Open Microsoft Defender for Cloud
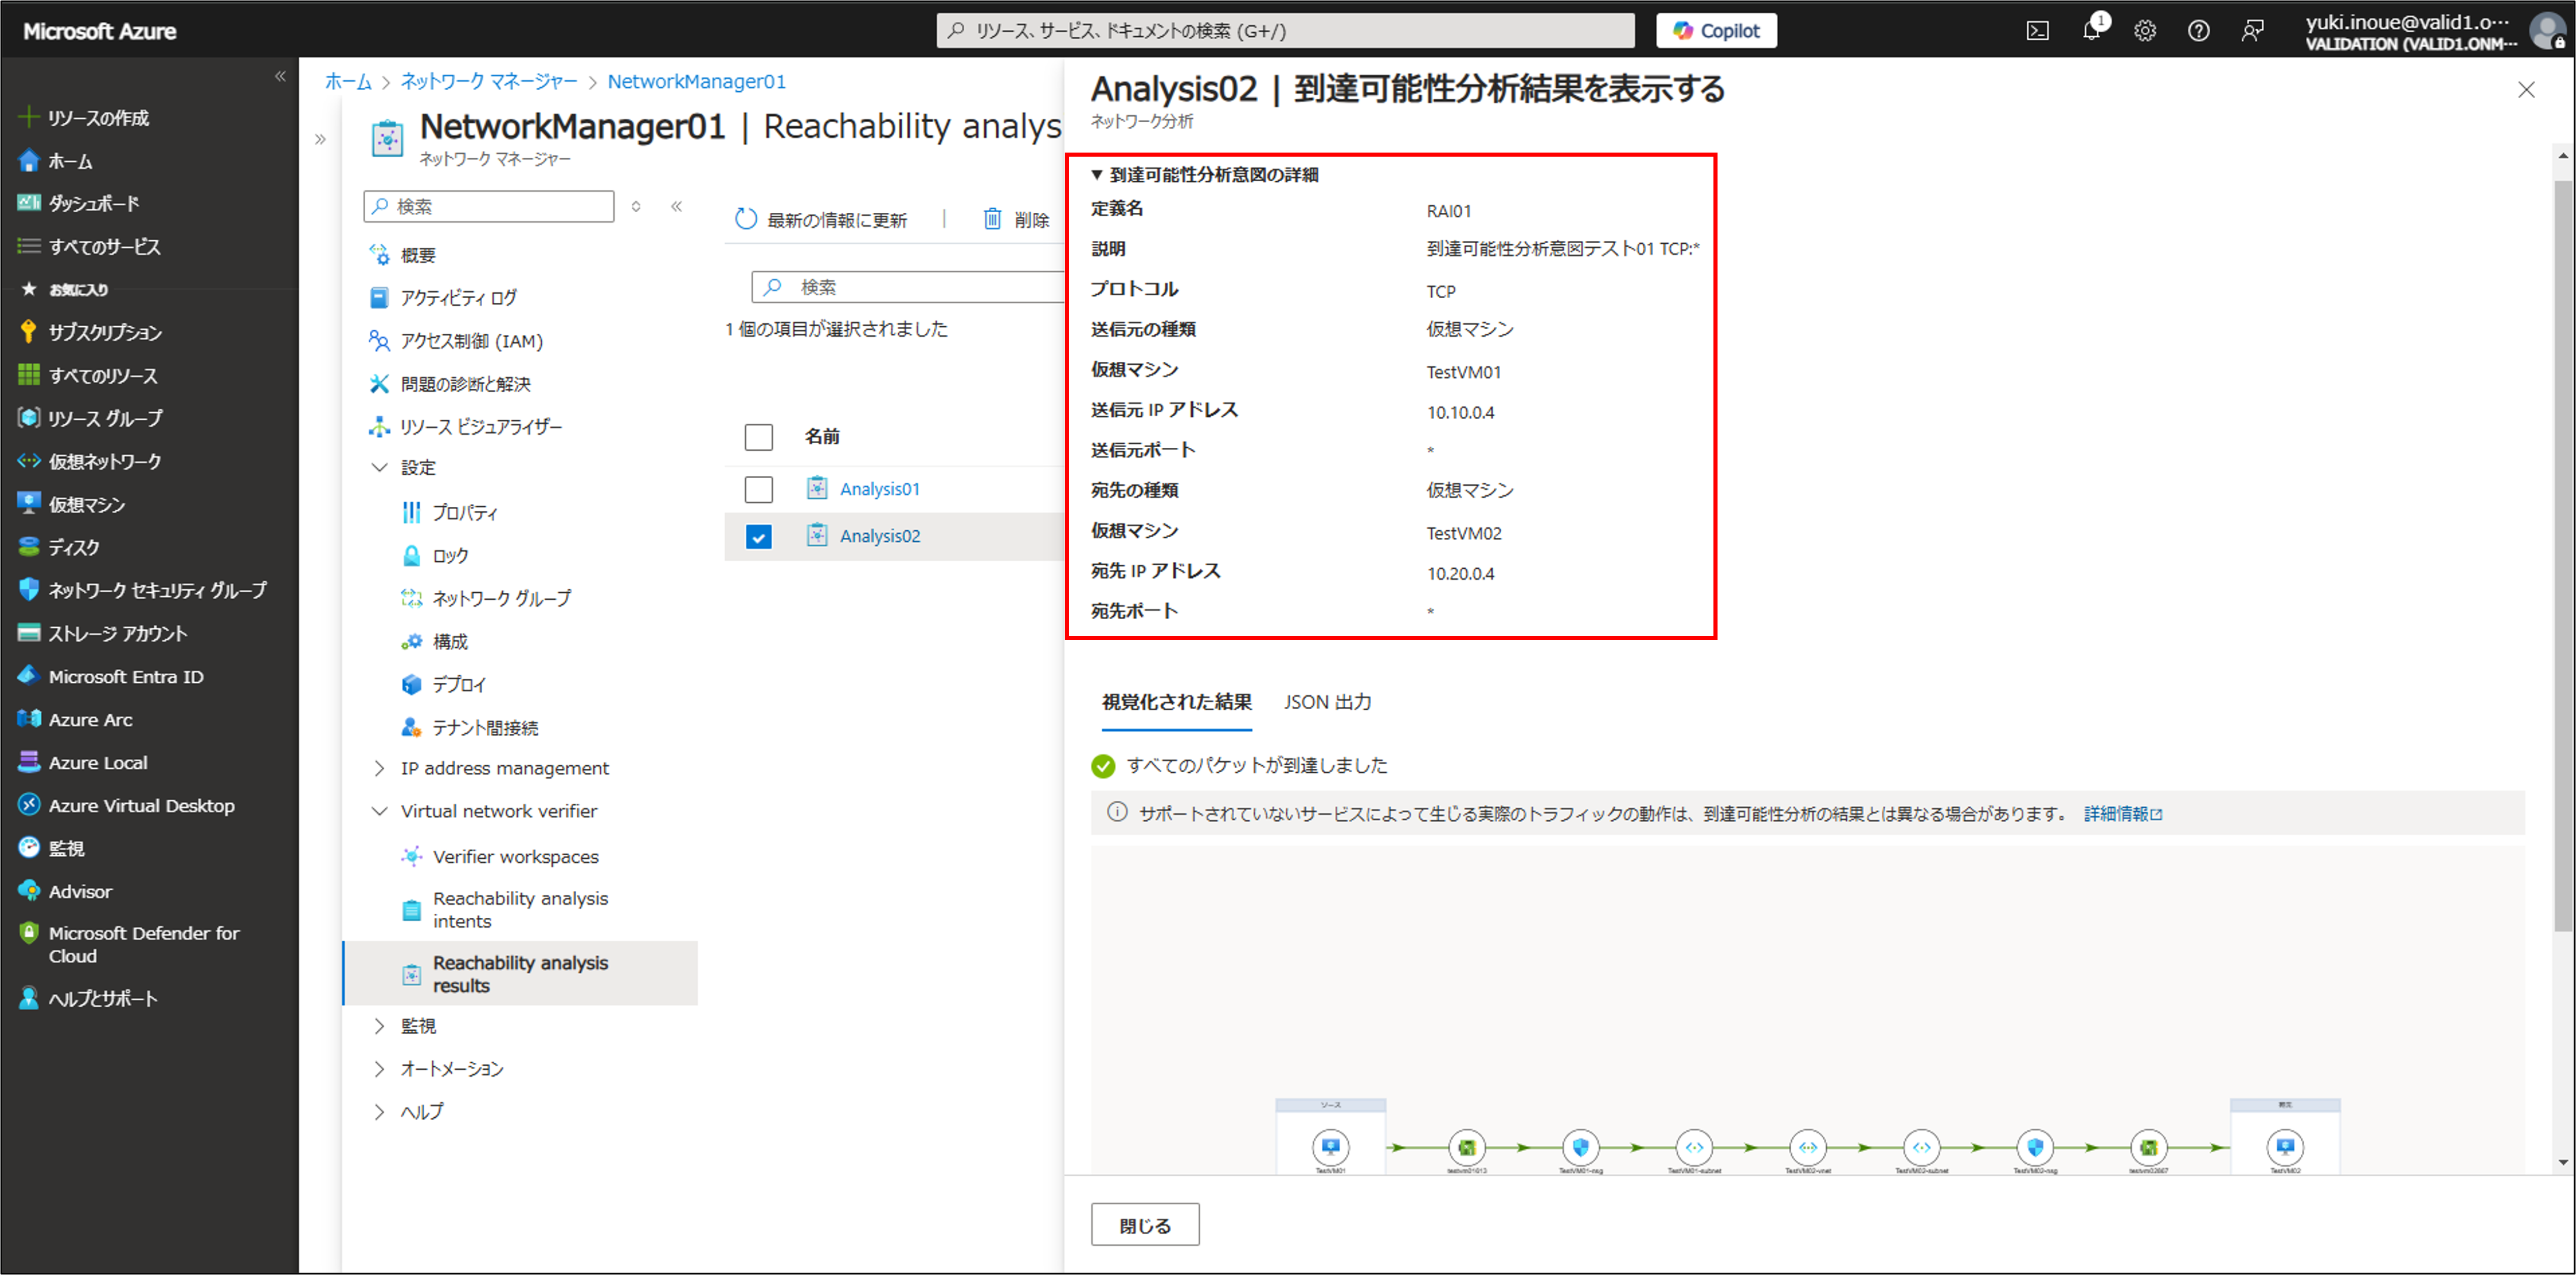 pos(143,944)
